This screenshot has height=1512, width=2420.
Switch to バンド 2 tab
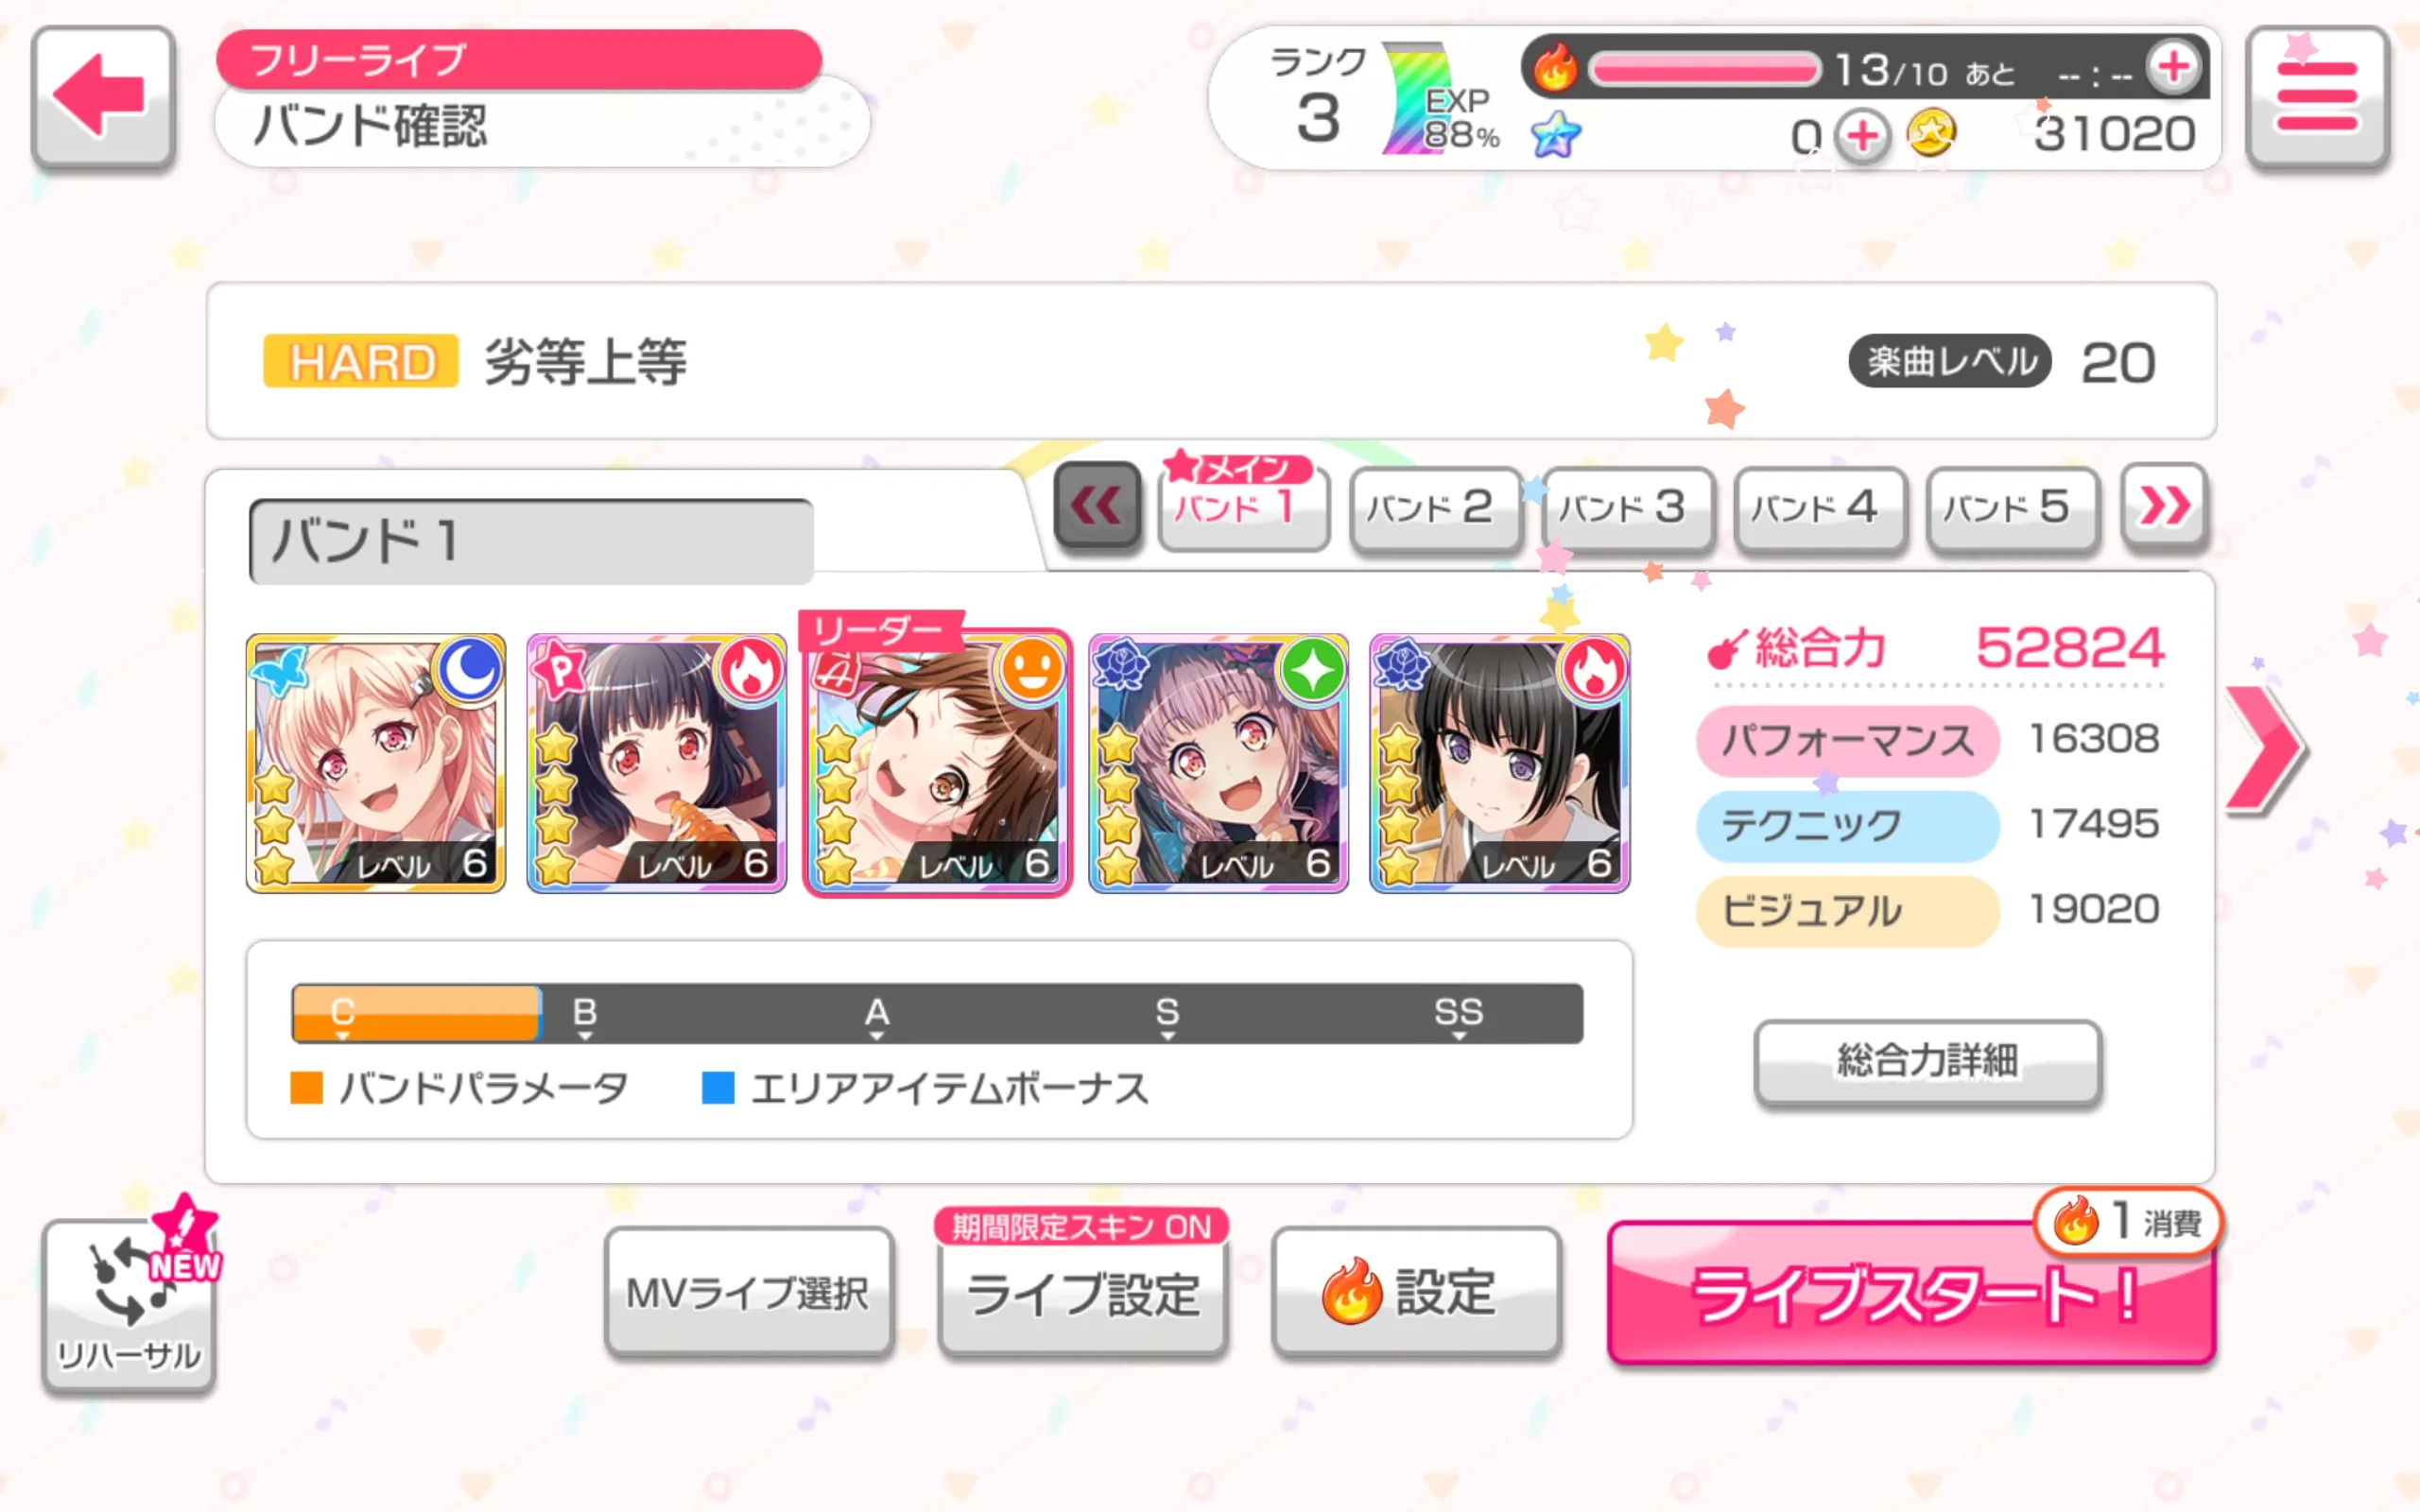tap(1435, 508)
